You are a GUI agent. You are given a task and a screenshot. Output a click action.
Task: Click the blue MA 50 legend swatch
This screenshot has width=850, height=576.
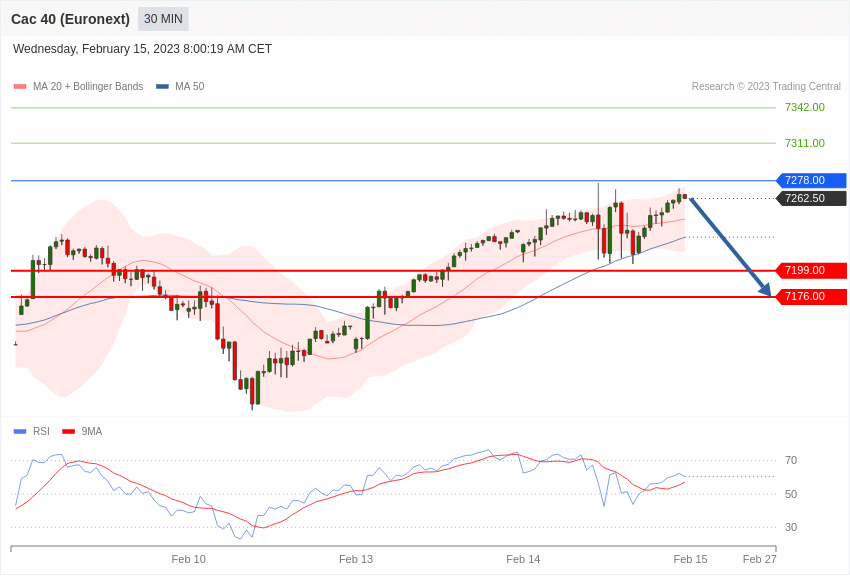[163, 87]
